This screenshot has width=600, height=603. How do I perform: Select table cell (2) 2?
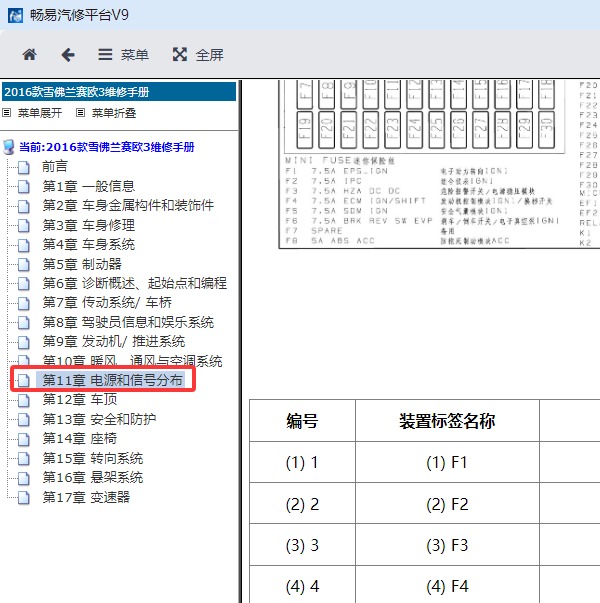click(302, 504)
